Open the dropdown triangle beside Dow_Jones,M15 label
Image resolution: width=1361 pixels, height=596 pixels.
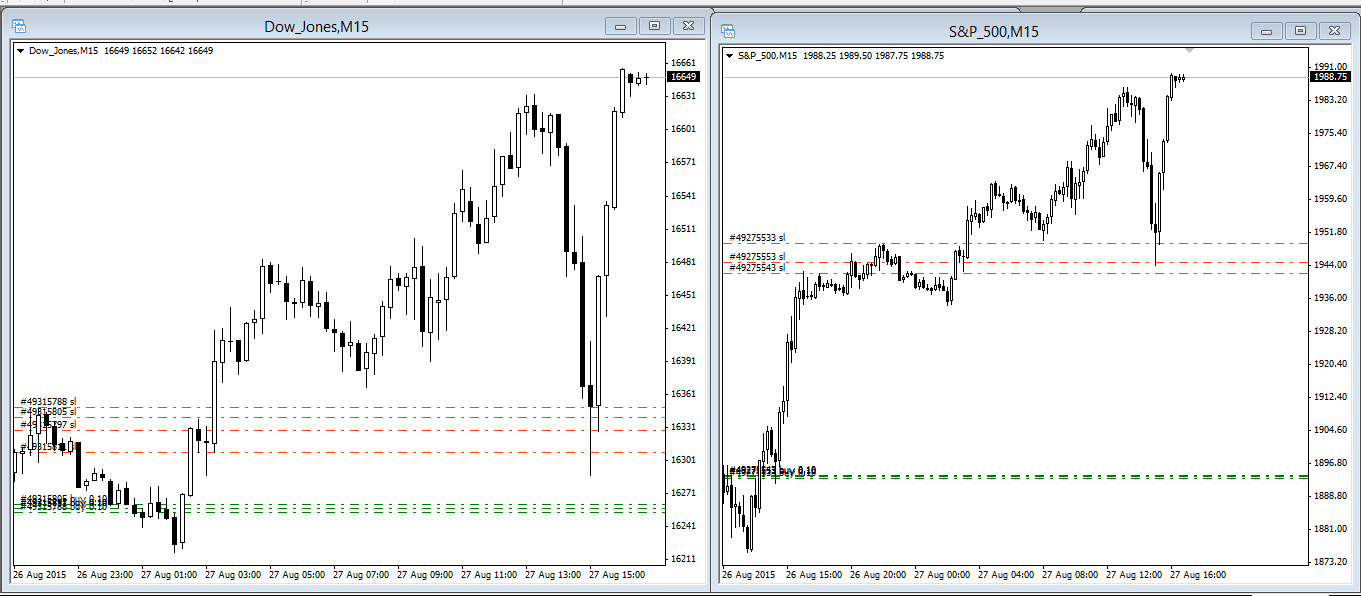tap(20, 51)
